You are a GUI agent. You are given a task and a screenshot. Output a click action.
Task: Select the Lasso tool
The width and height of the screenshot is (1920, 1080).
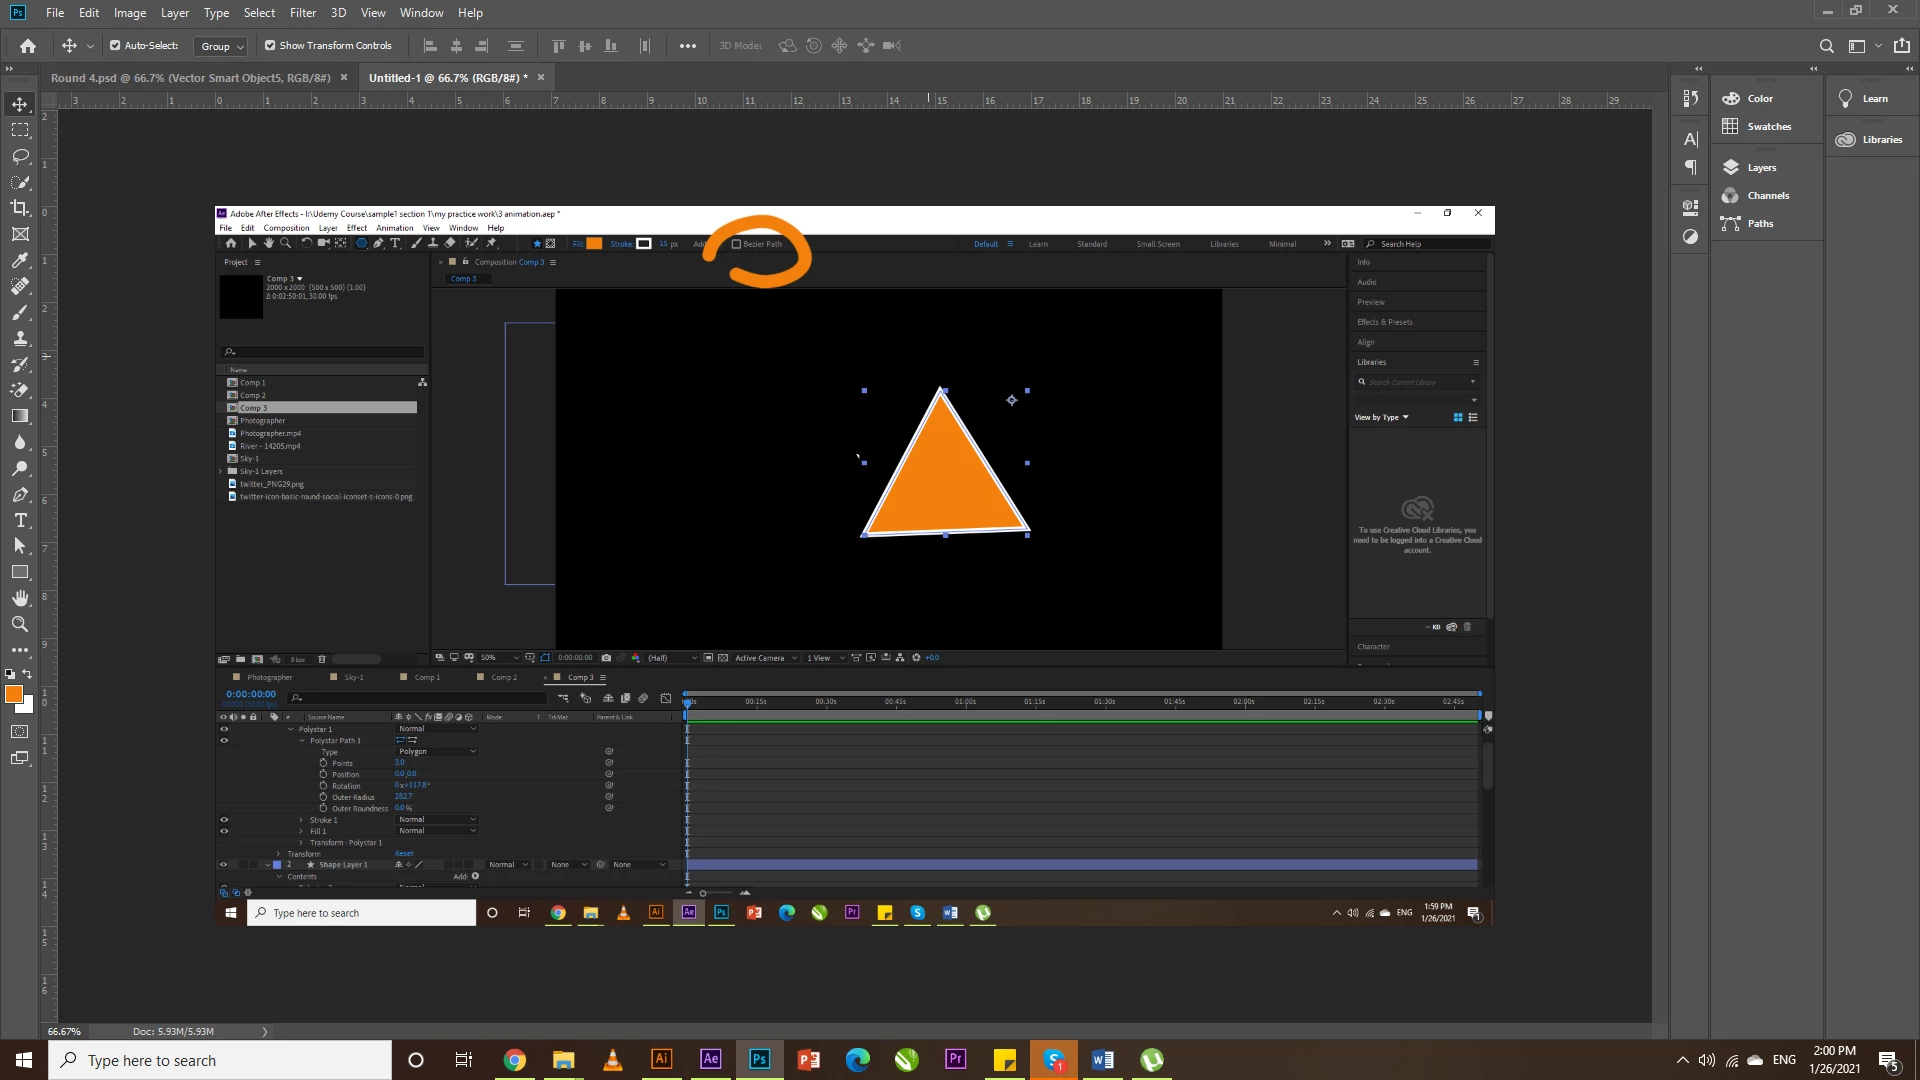coord(20,156)
